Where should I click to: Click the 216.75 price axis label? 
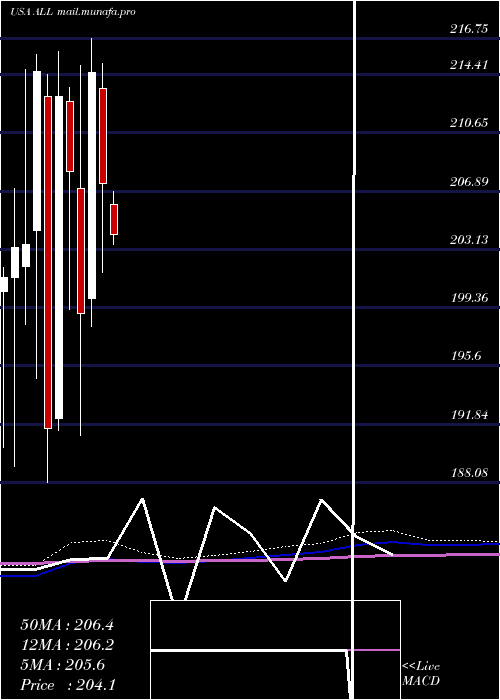tap(469, 29)
